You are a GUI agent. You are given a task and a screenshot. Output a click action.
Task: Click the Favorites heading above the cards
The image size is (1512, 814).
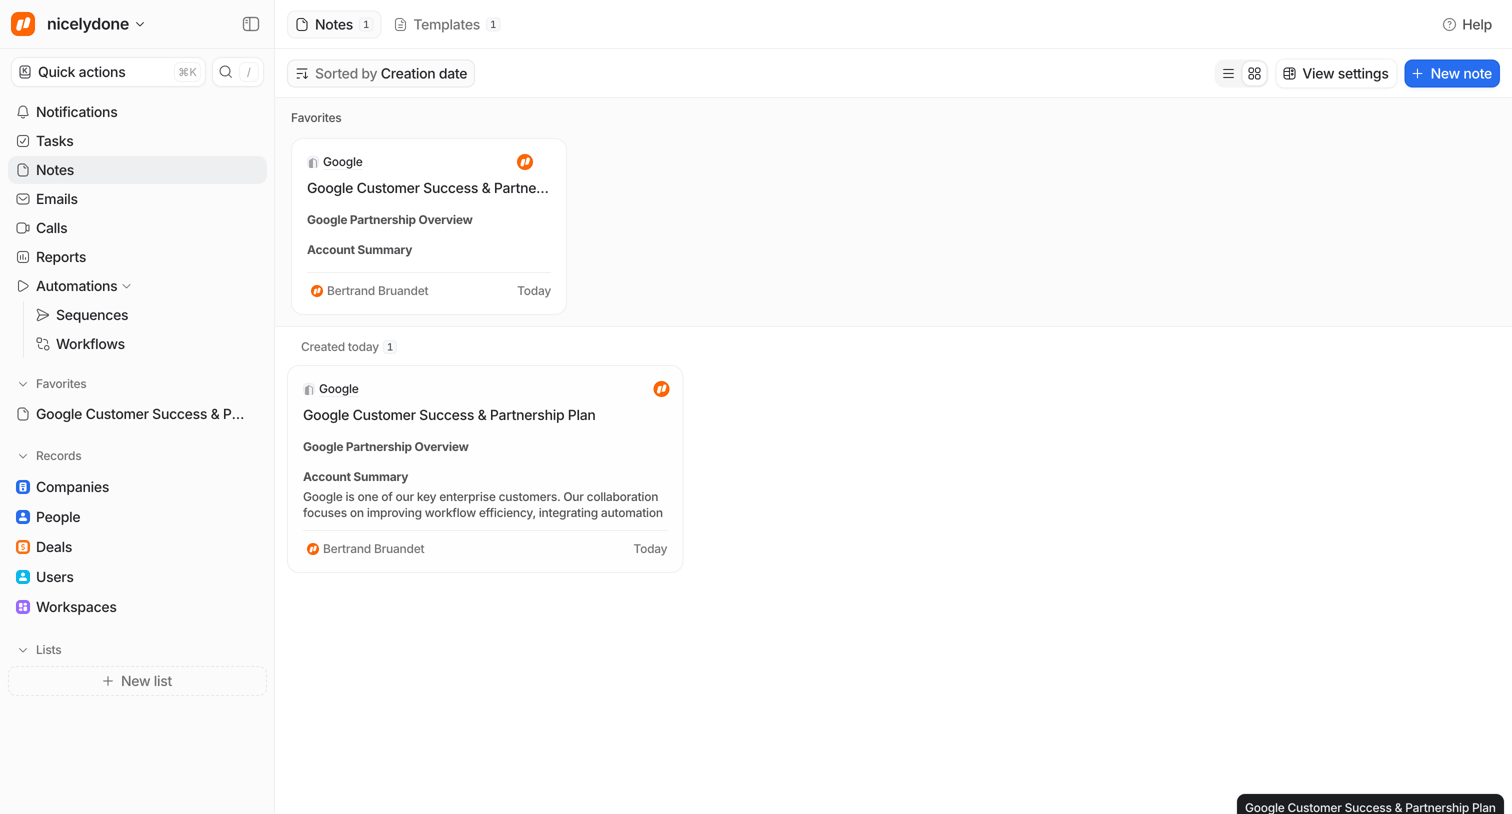(x=316, y=118)
